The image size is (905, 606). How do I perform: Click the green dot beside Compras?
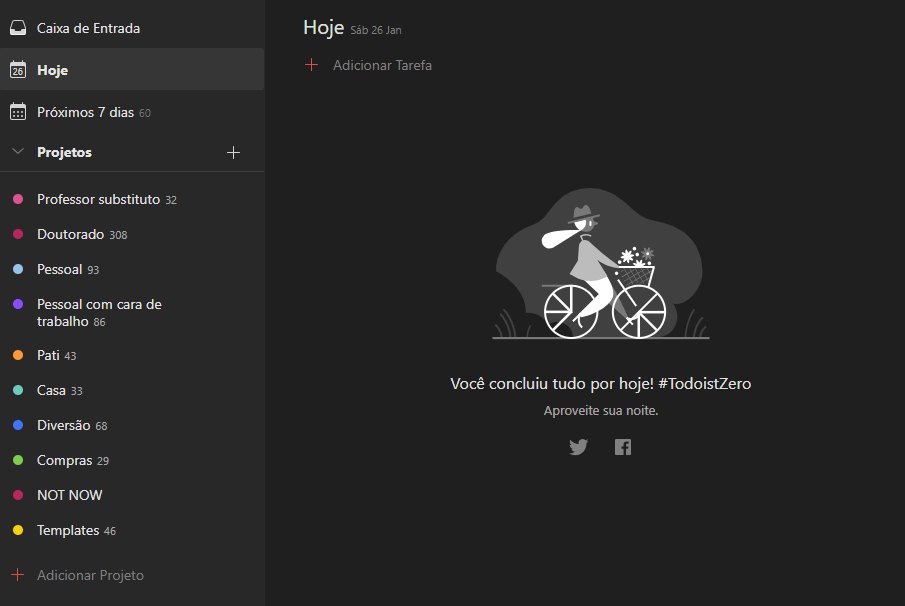tap(18, 460)
